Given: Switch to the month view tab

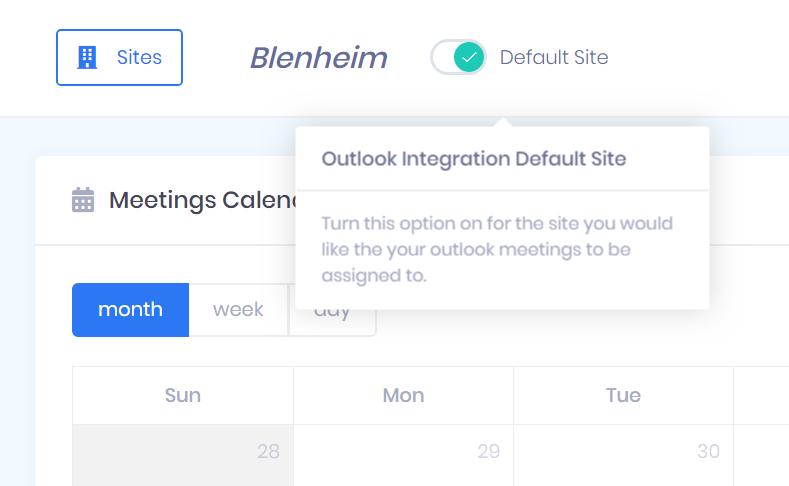Looking at the screenshot, I should 130,310.
